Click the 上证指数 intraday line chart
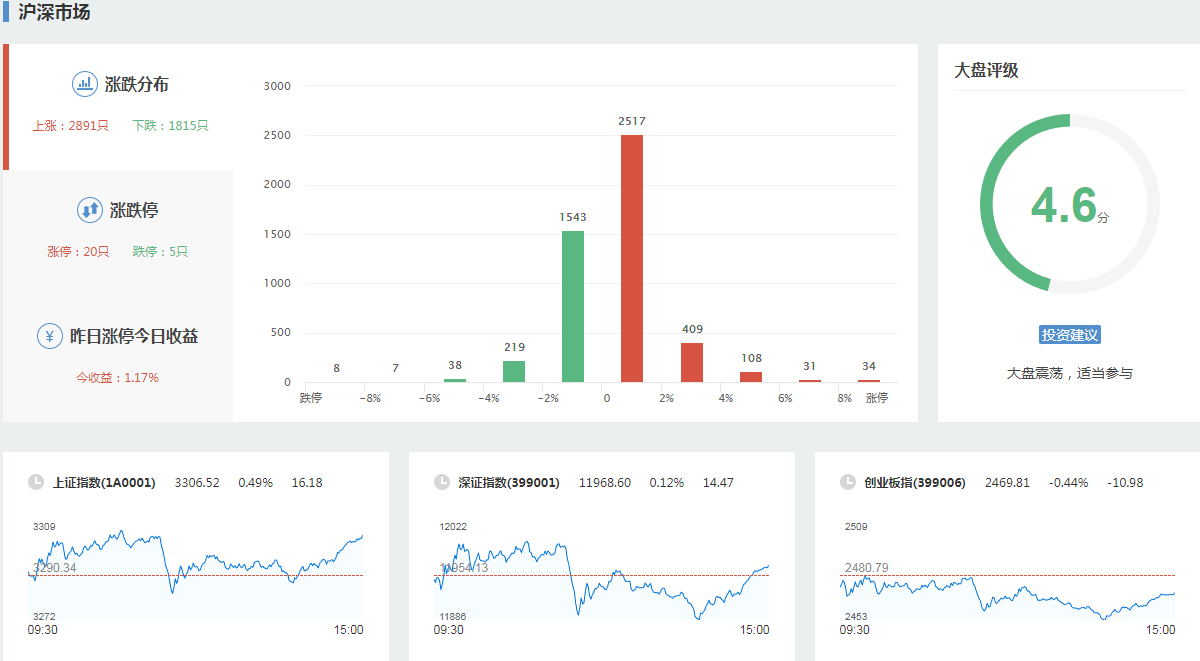The width and height of the screenshot is (1200, 661). pos(196,573)
